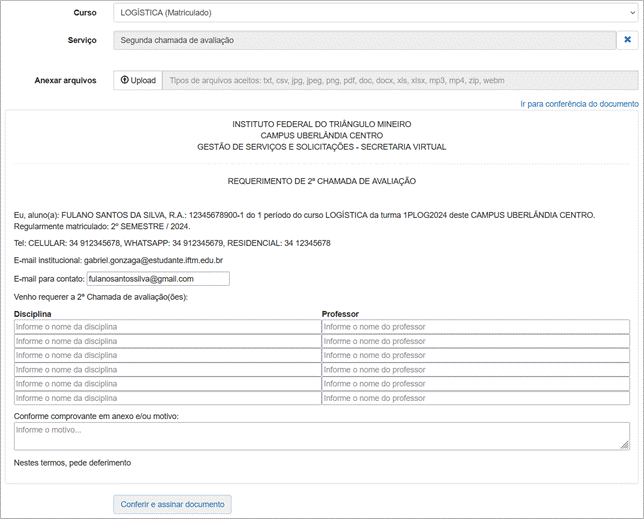Viewport: 644px width, 519px height.
Task: Edit the E-mail para contato field
Action: (158, 279)
